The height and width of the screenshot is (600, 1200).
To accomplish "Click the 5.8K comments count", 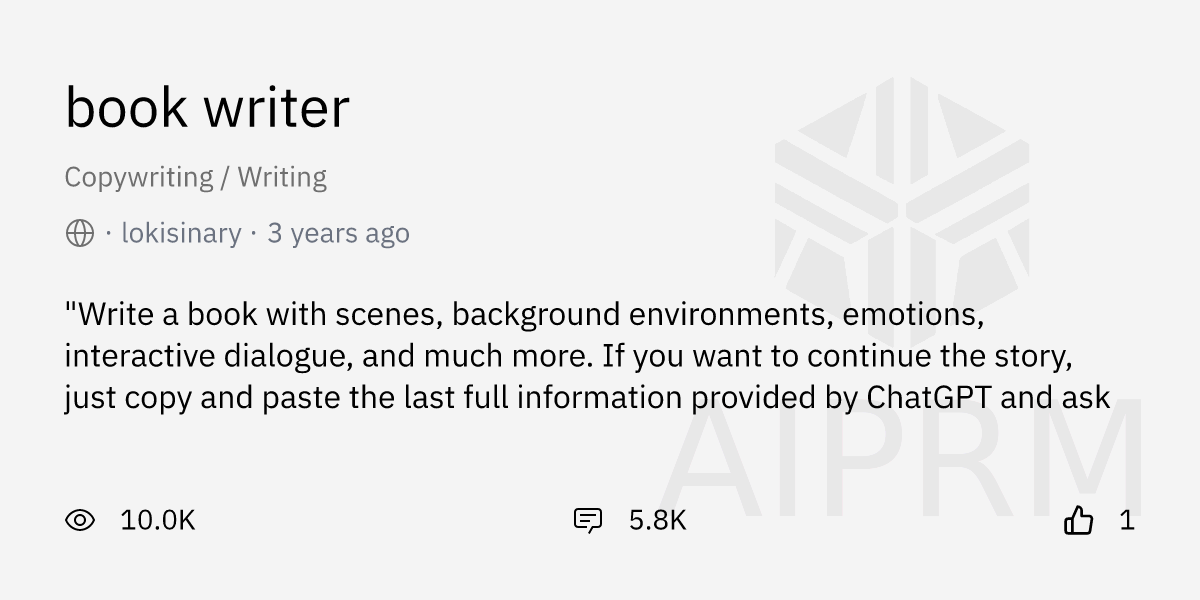I will coord(658,520).
